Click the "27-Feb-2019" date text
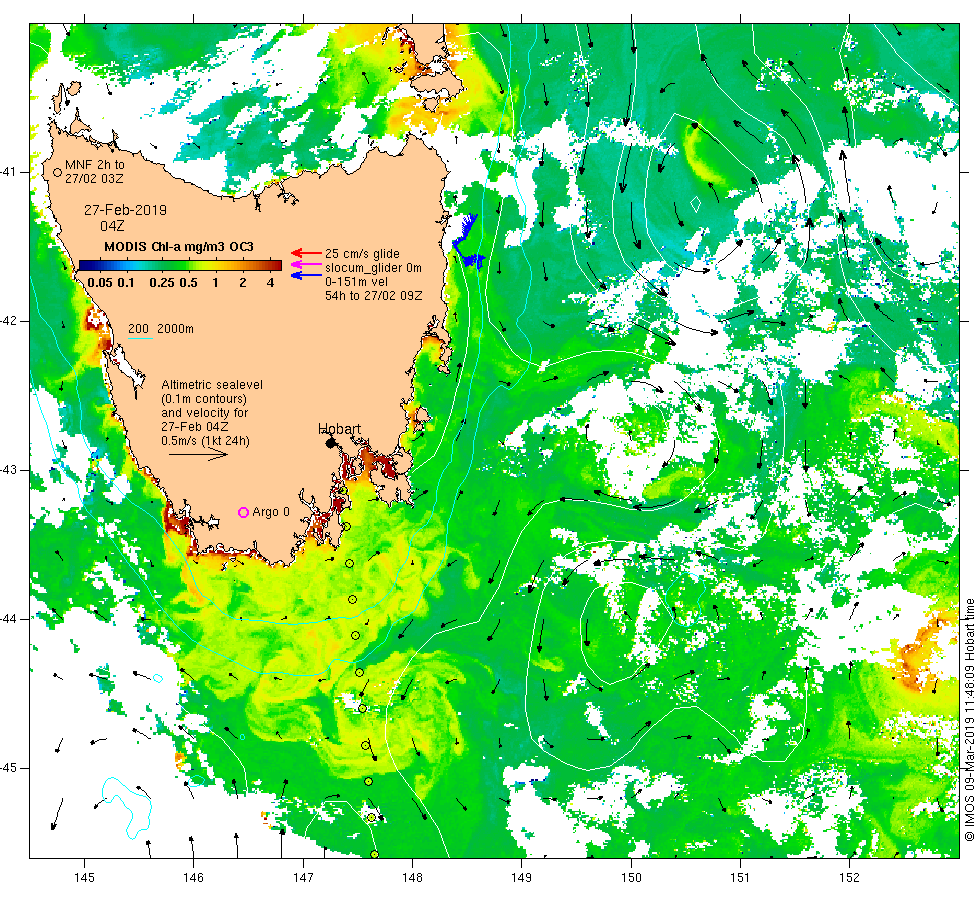This screenshot has width=980, height=900. [x=126, y=210]
